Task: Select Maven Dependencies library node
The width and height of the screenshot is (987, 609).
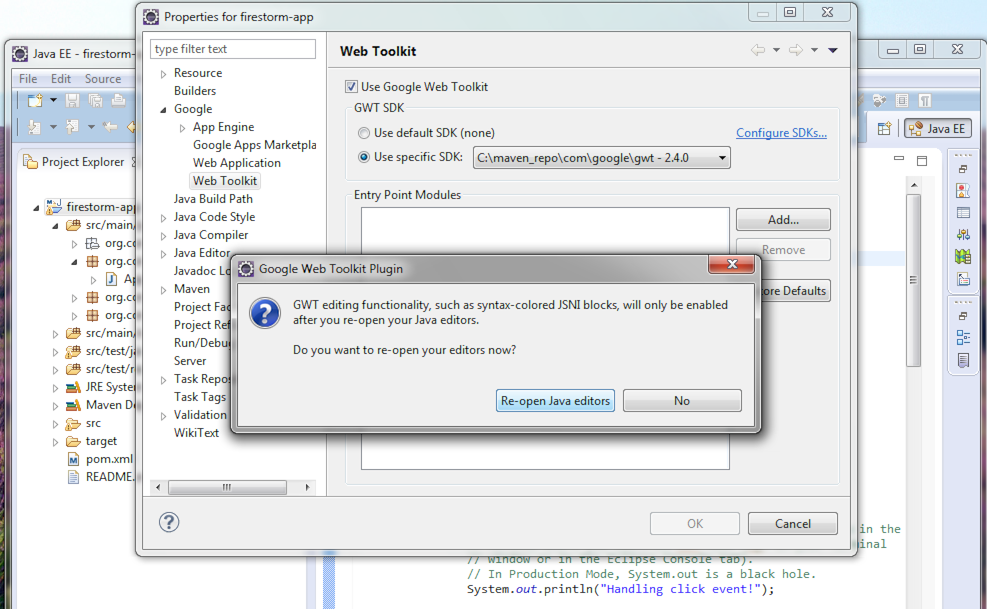Action: [110, 405]
